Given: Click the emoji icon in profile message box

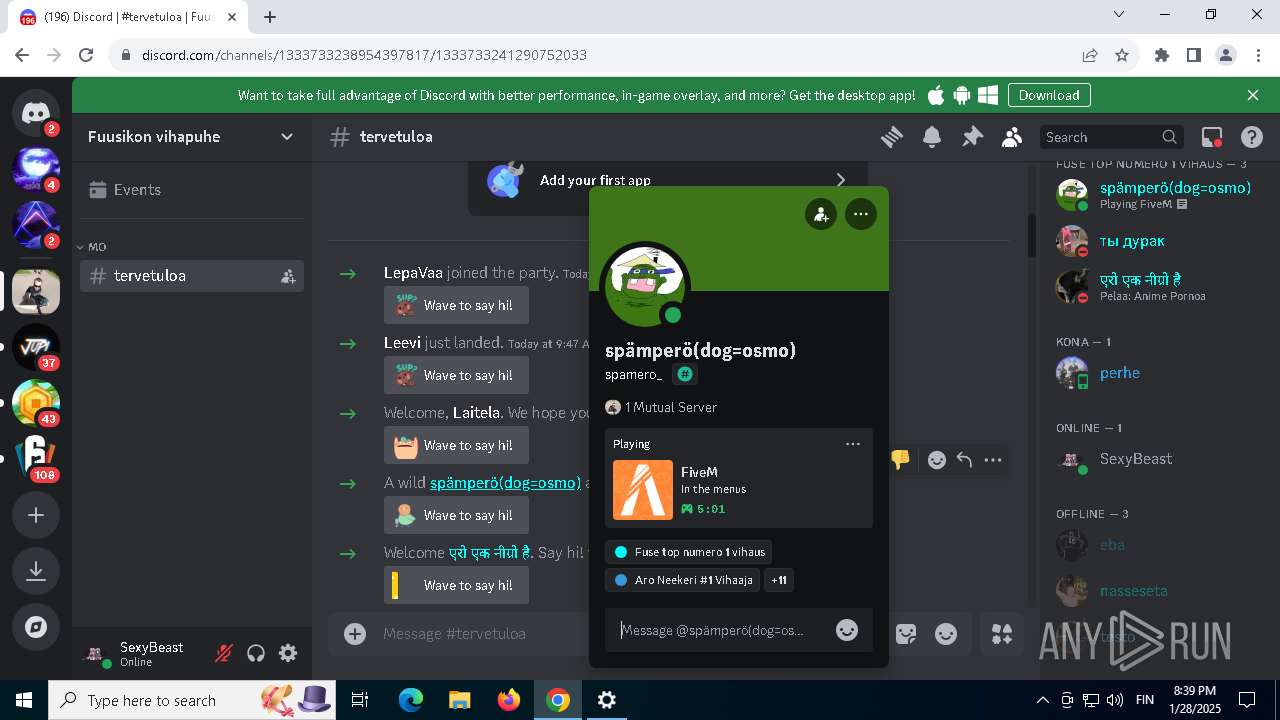Looking at the screenshot, I should pos(847,630).
